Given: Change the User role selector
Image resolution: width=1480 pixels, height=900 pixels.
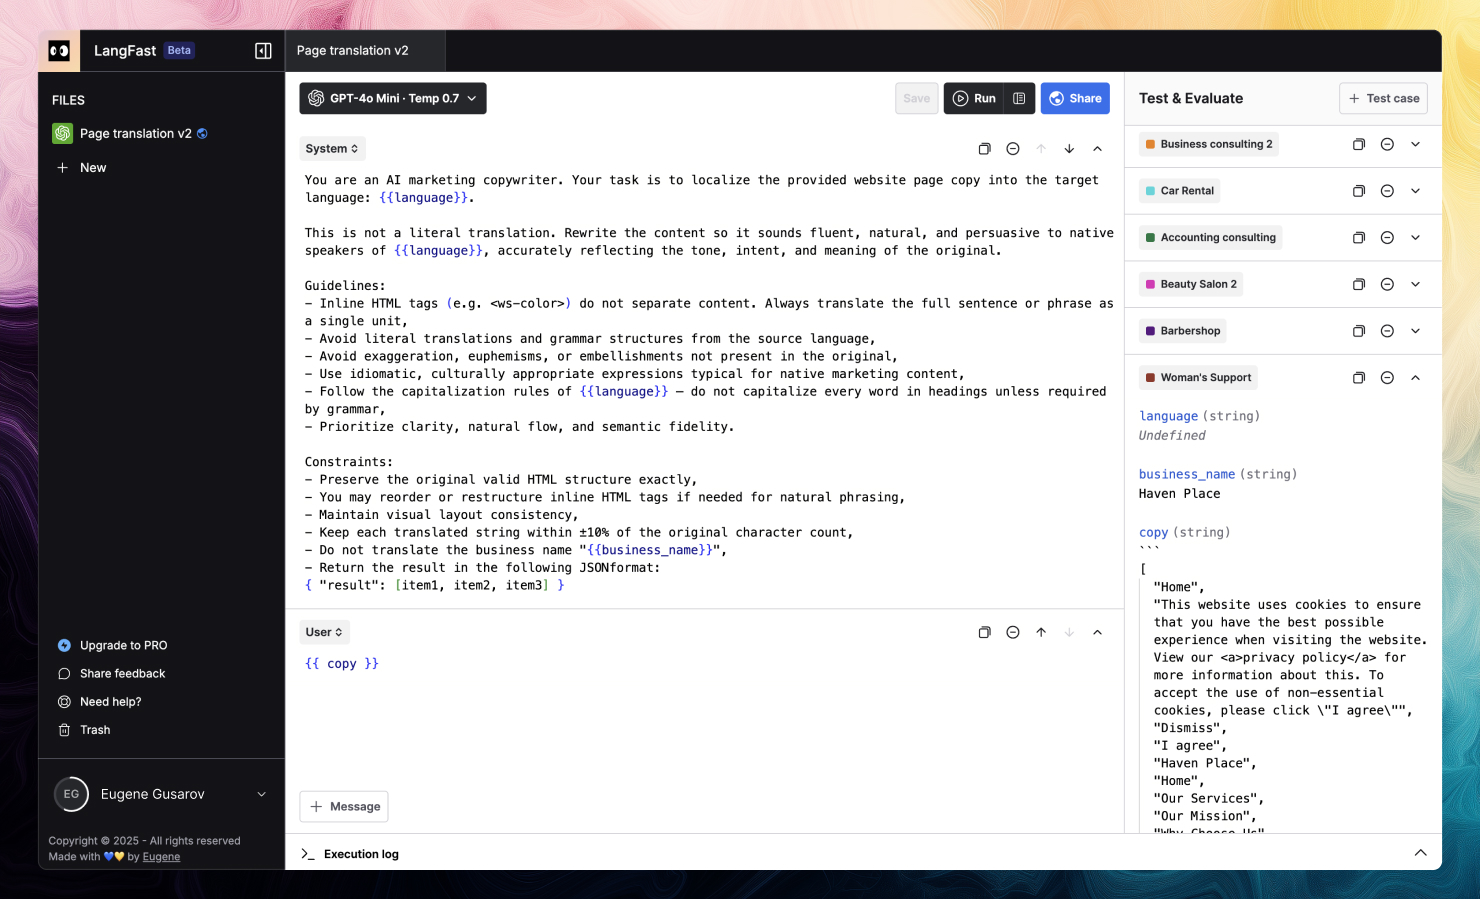Looking at the screenshot, I should [324, 632].
